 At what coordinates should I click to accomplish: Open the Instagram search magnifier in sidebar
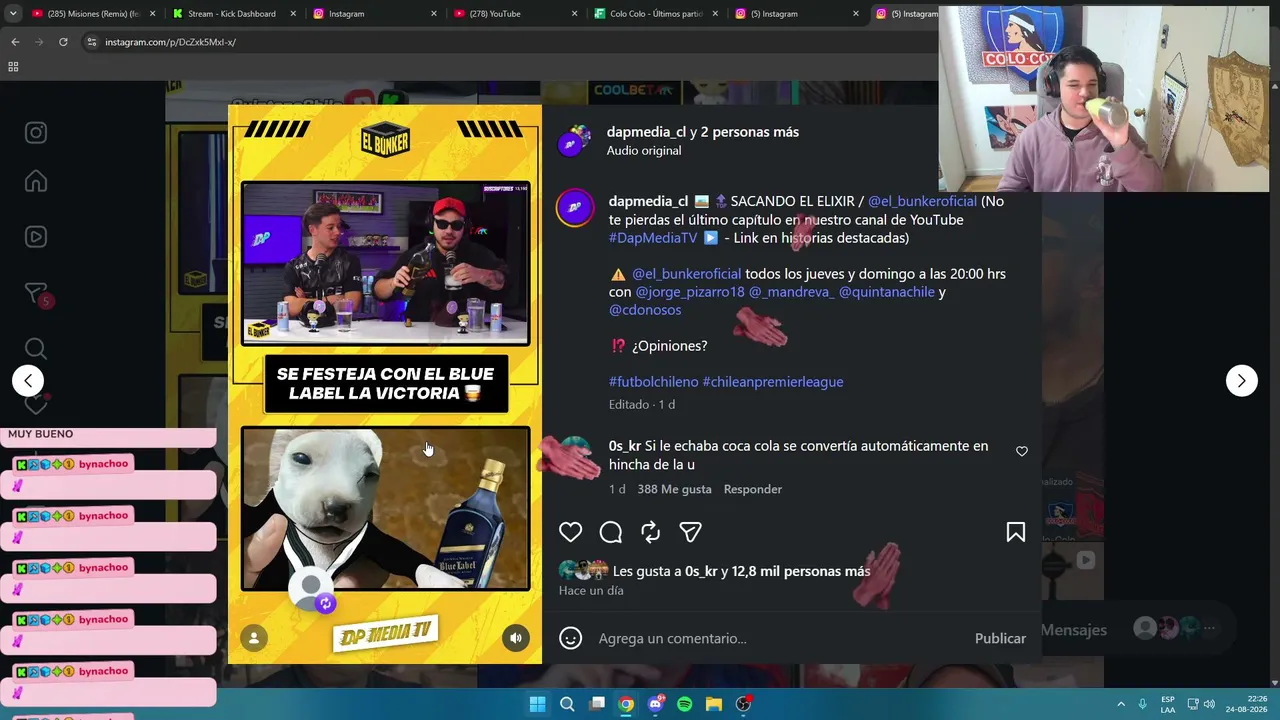[36, 349]
